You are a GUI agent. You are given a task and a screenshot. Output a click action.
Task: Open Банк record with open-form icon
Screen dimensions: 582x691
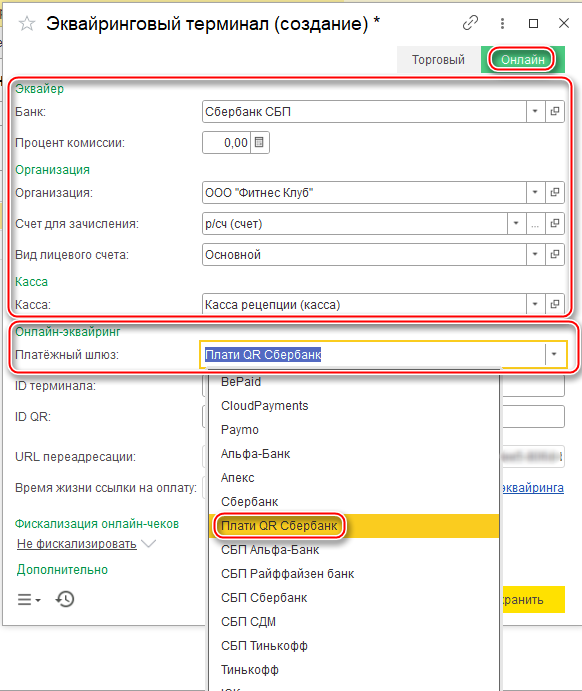pyautogui.click(x=555, y=111)
